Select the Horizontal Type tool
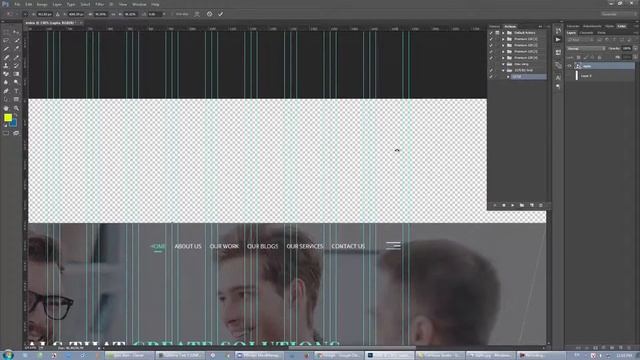 pos(16,91)
